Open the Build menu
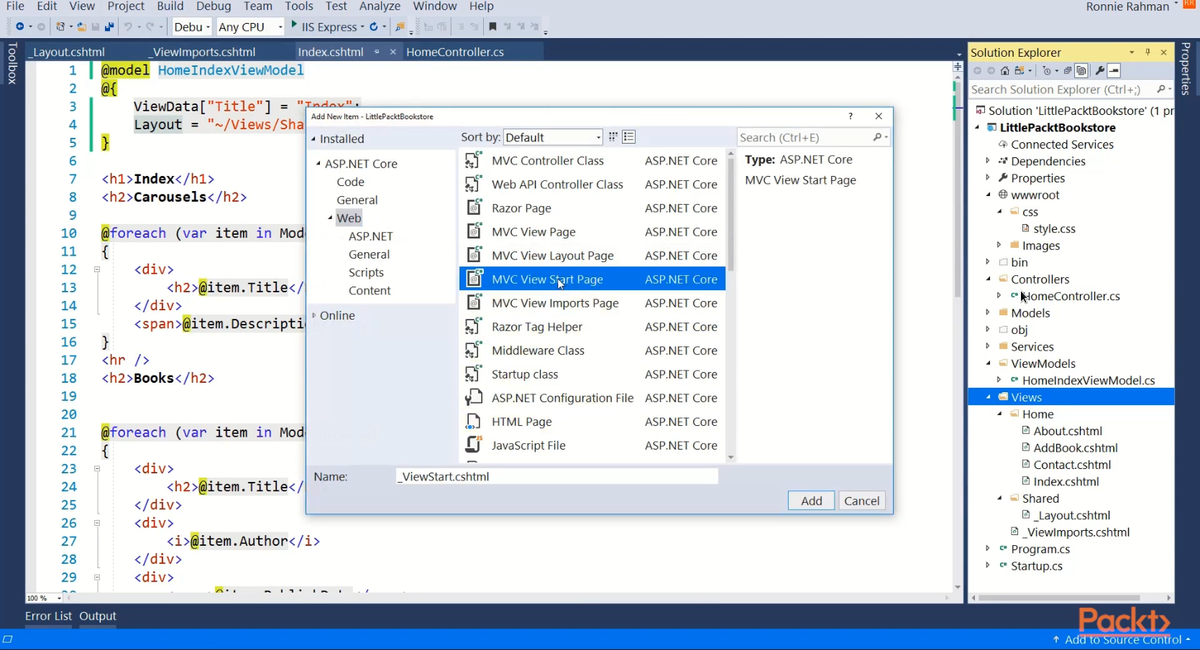This screenshot has height=650, width=1200. pyautogui.click(x=170, y=6)
